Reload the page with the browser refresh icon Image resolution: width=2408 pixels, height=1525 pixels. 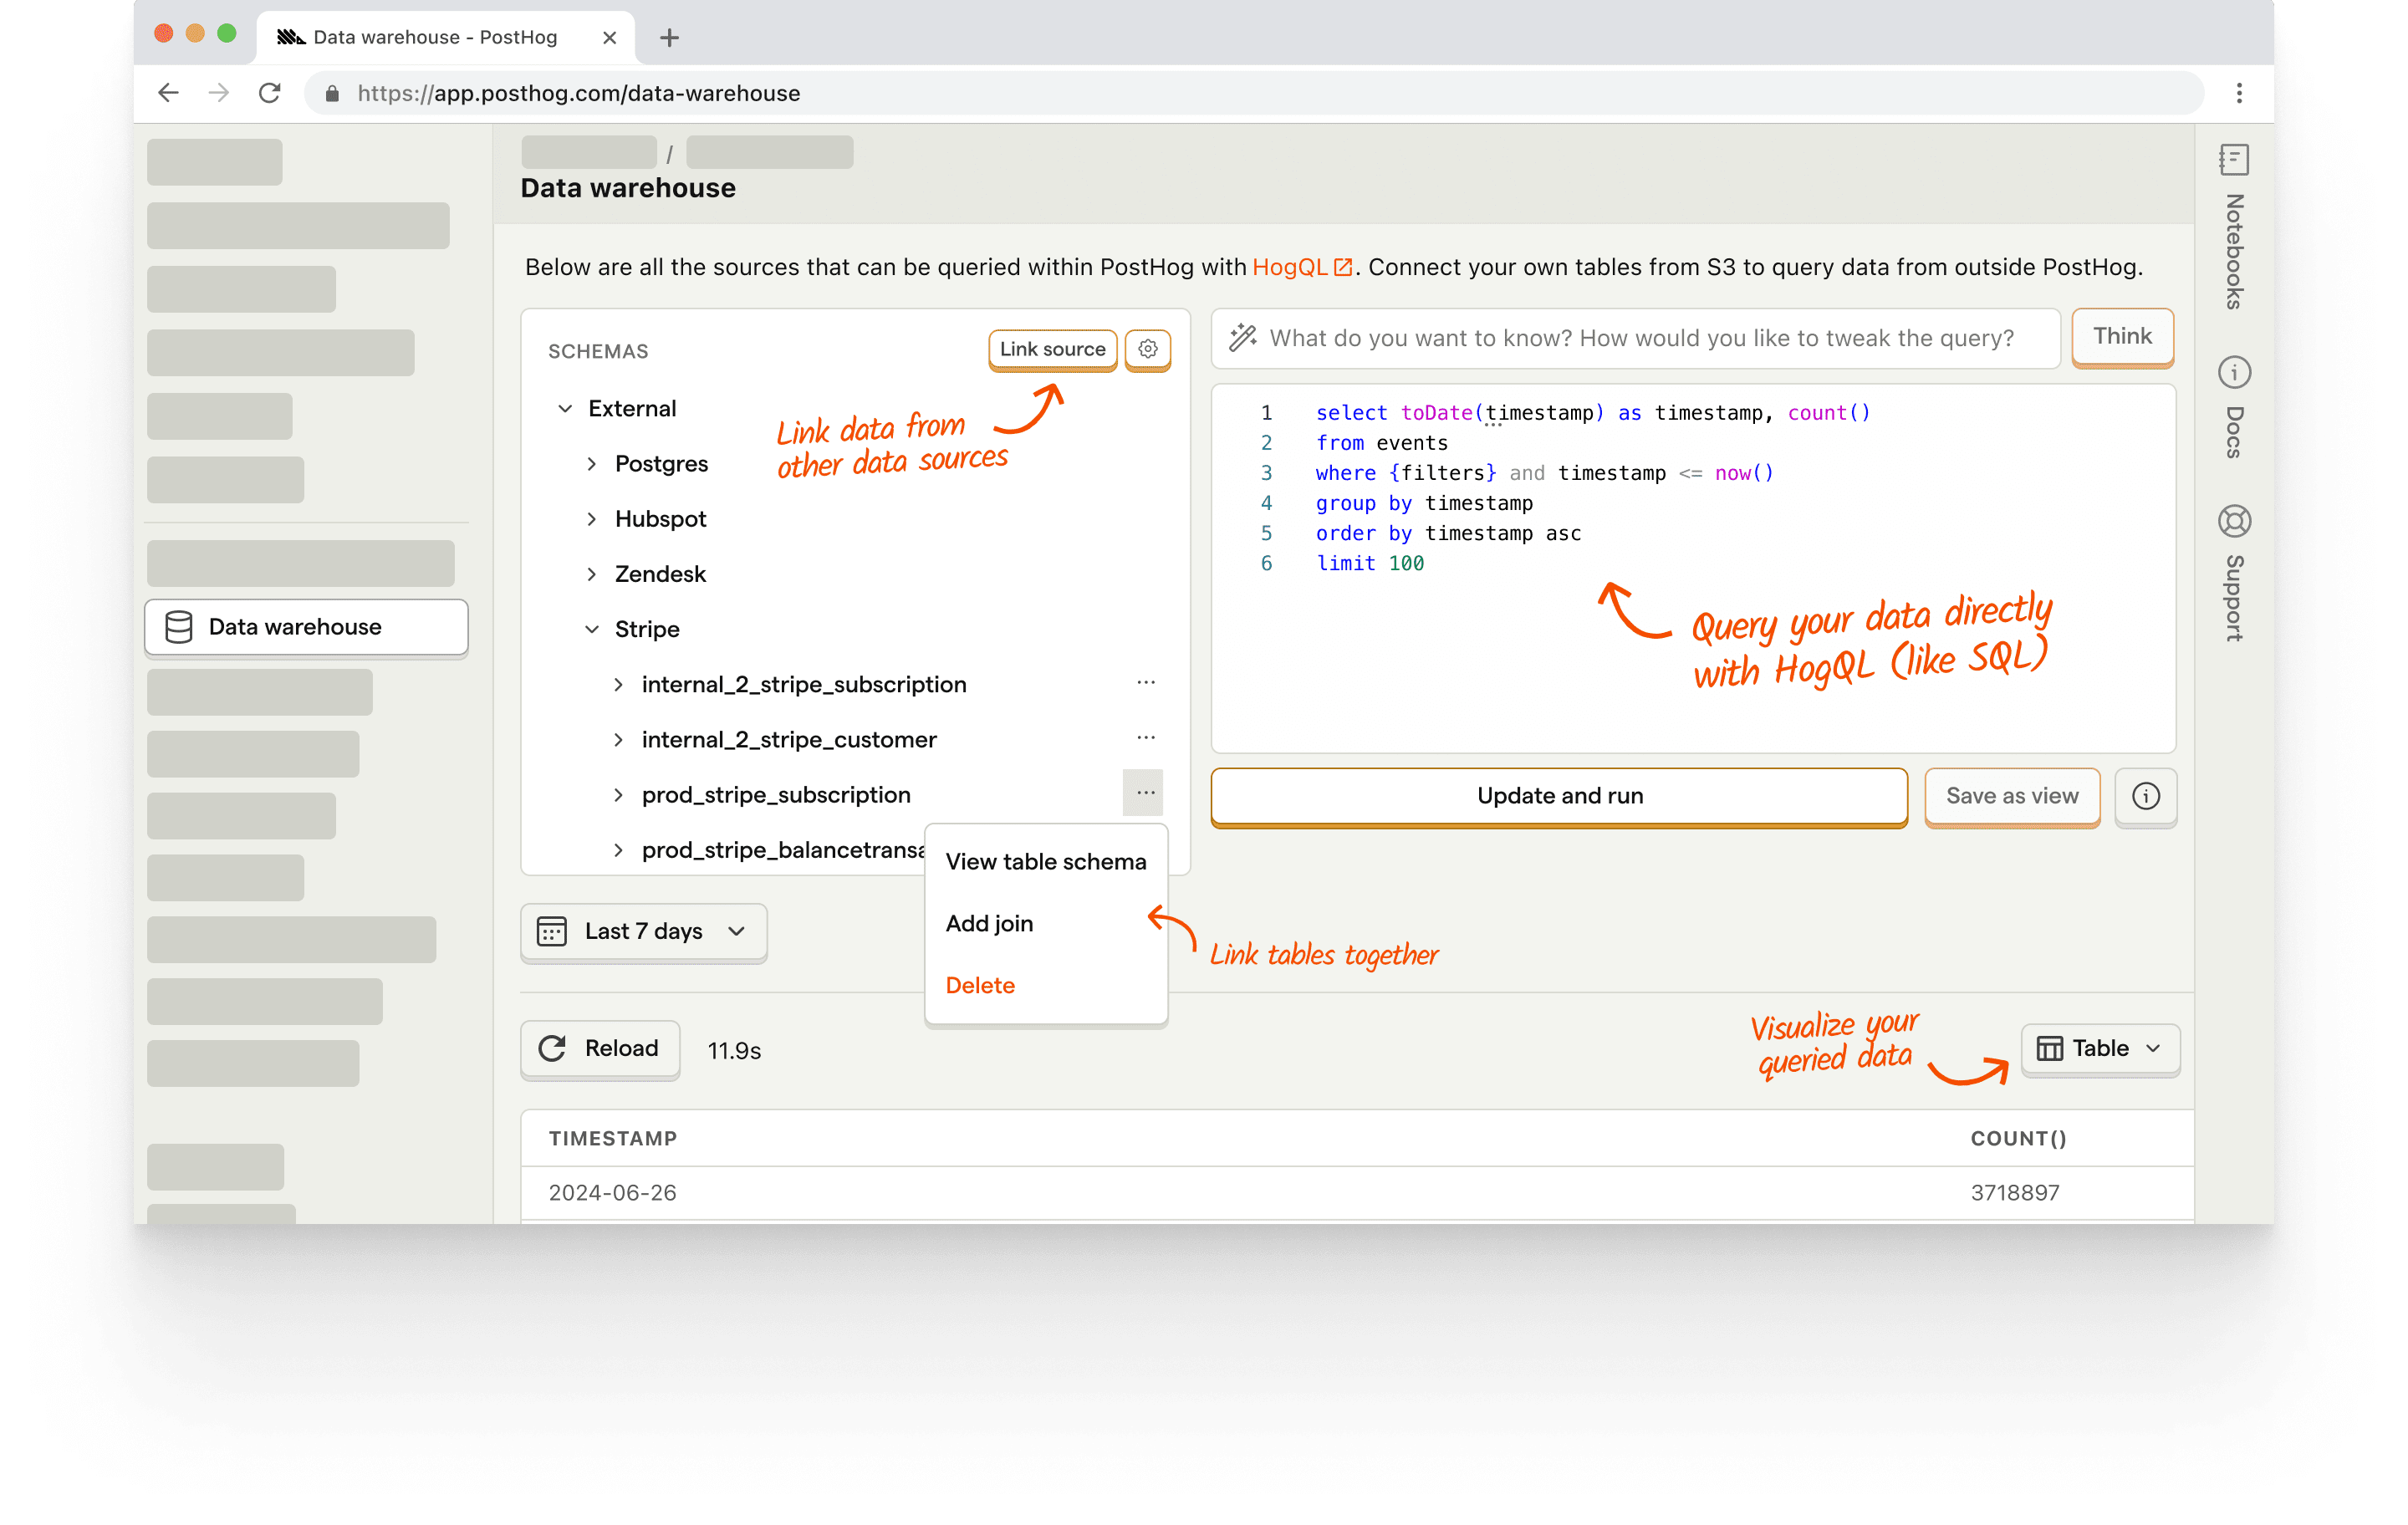pyautogui.click(x=269, y=93)
